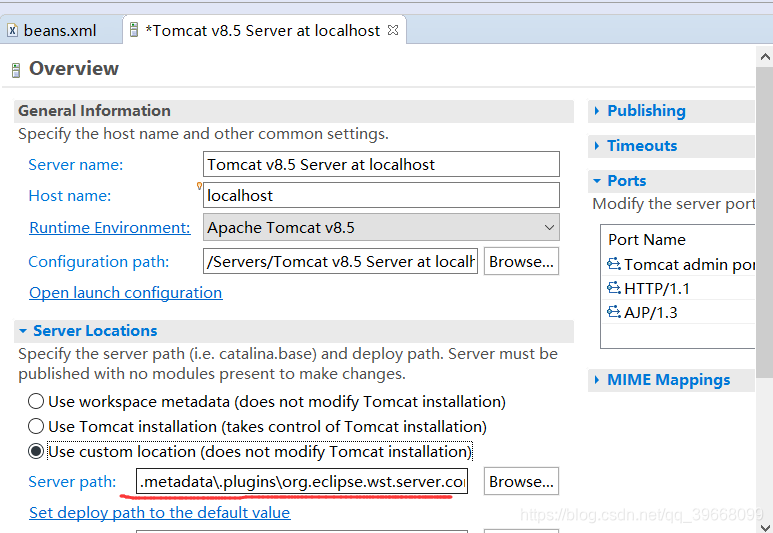Collapse the Server Locations section

pyautogui.click(x=23, y=331)
